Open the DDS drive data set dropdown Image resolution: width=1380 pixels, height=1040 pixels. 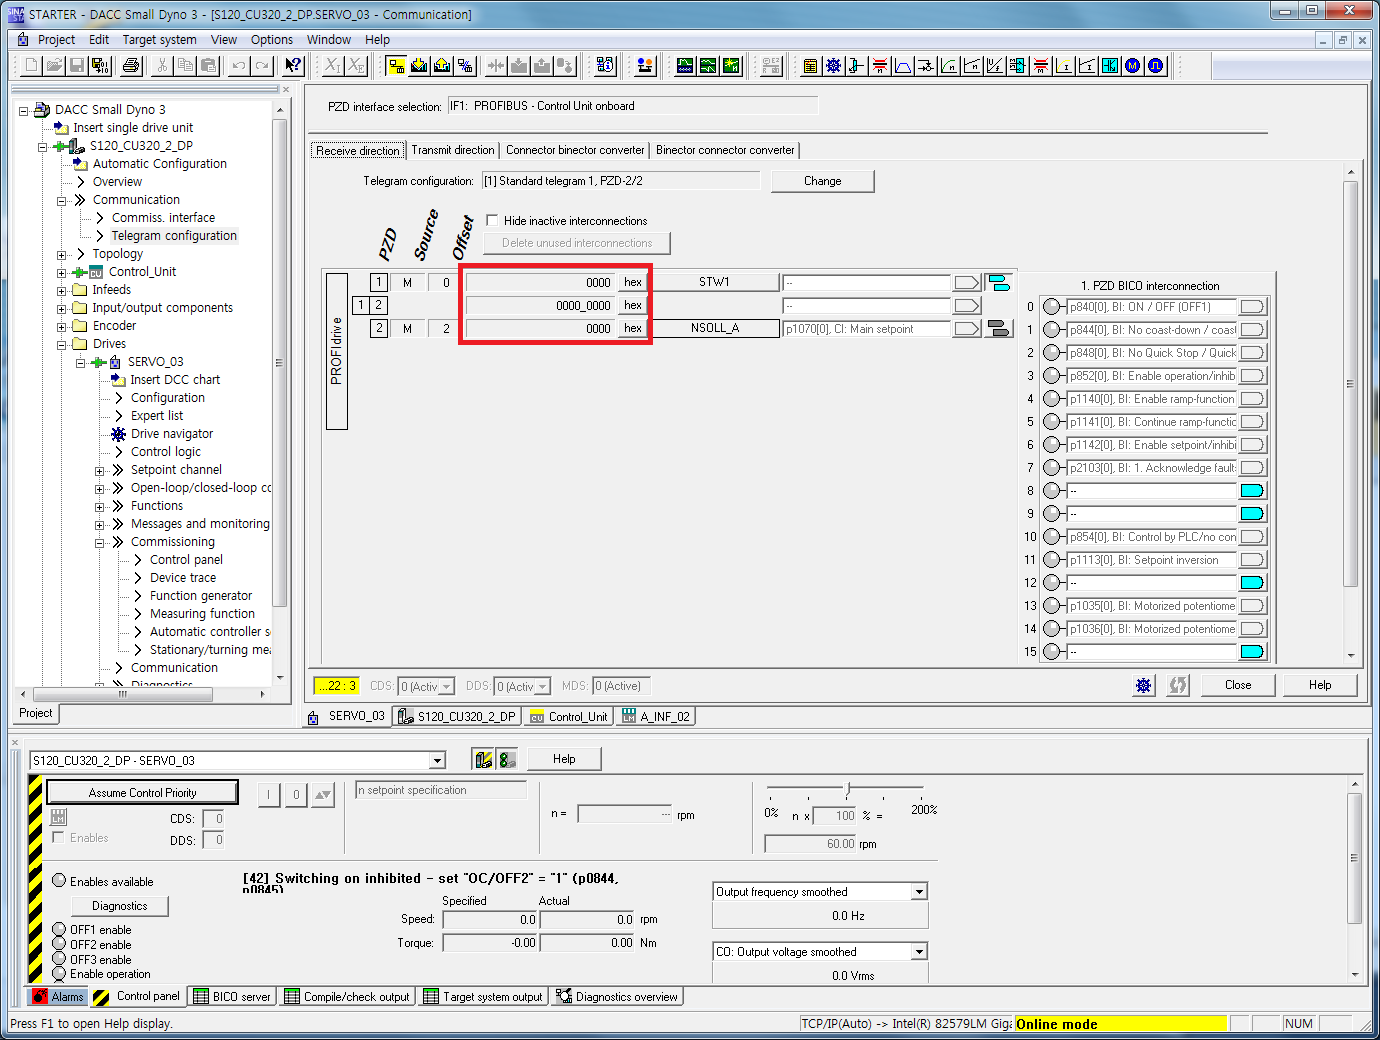coord(543,687)
